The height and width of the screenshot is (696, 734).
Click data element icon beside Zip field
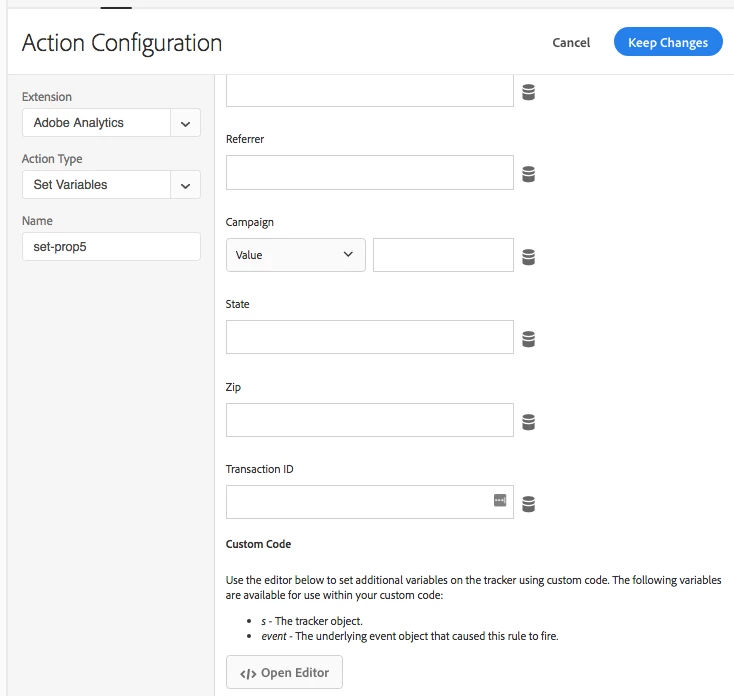[x=529, y=422]
